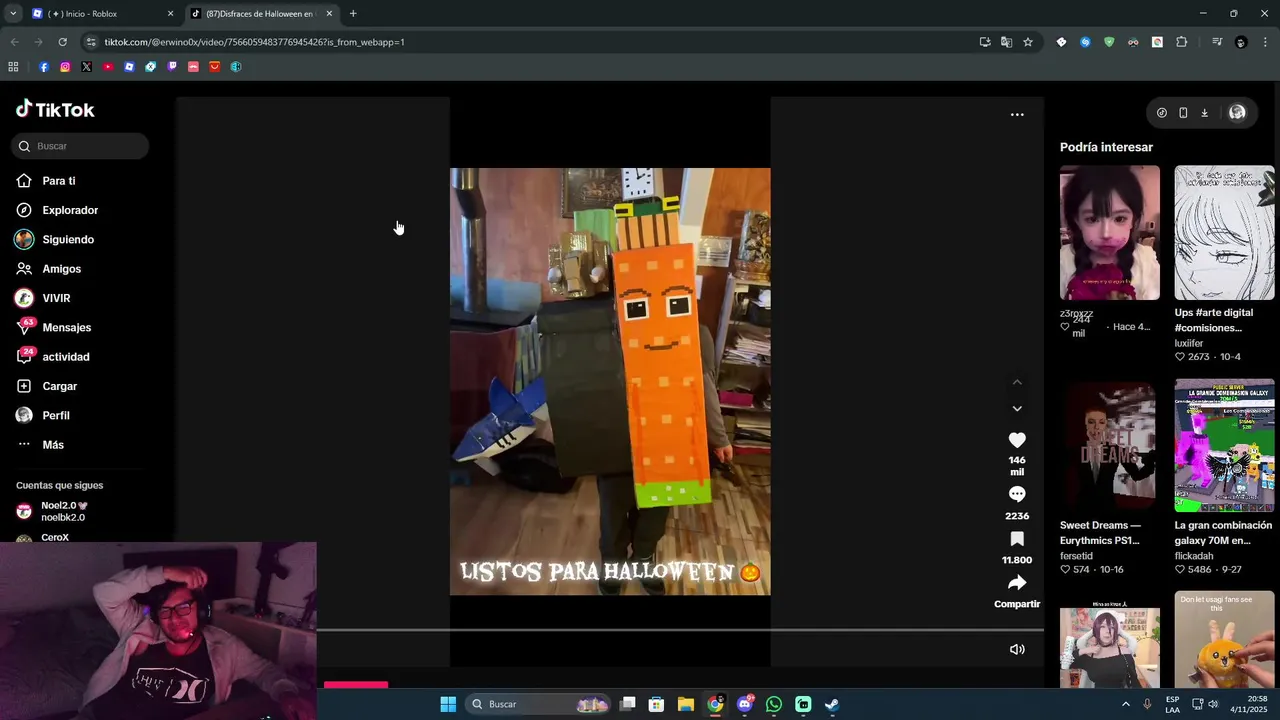Viewport: 1280px width, 720px height.
Task: Open media controls icon in Chrome toolbar
Action: [x=1216, y=42]
